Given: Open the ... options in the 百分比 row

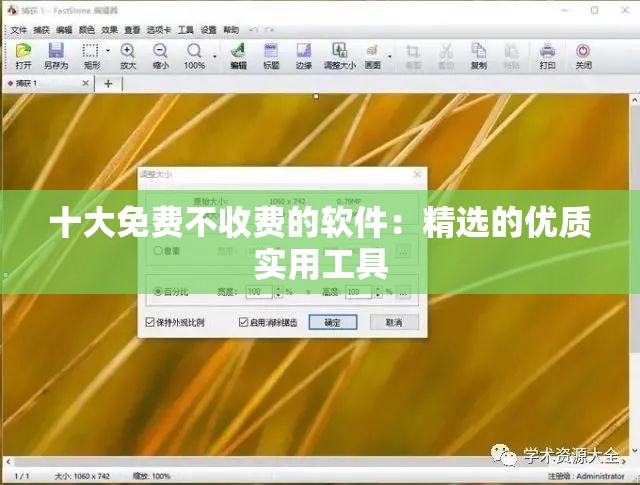Looking at the screenshot, I should (403, 292).
